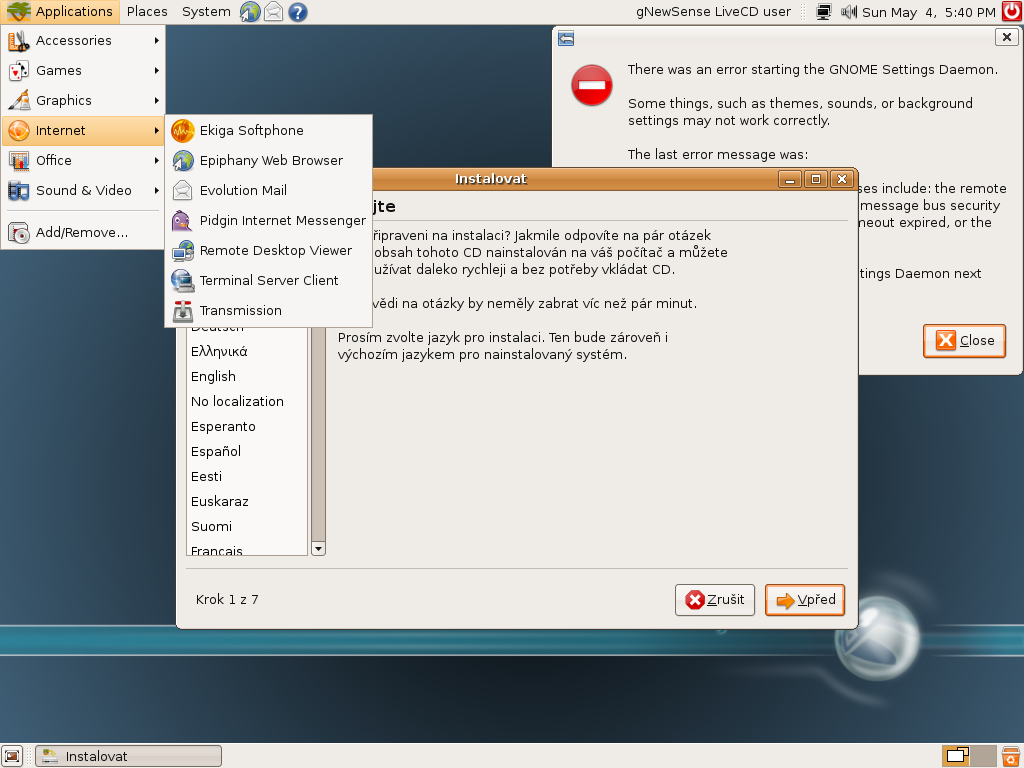This screenshot has height=768, width=1024.
Task: Launch Terminal Server Client
Action: point(268,281)
